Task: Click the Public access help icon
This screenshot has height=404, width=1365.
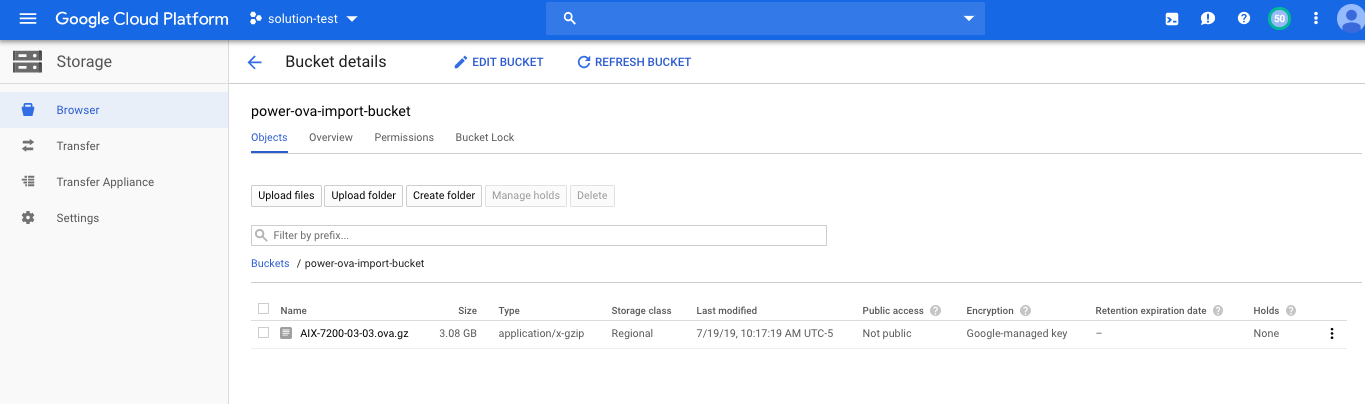Action: (x=935, y=311)
